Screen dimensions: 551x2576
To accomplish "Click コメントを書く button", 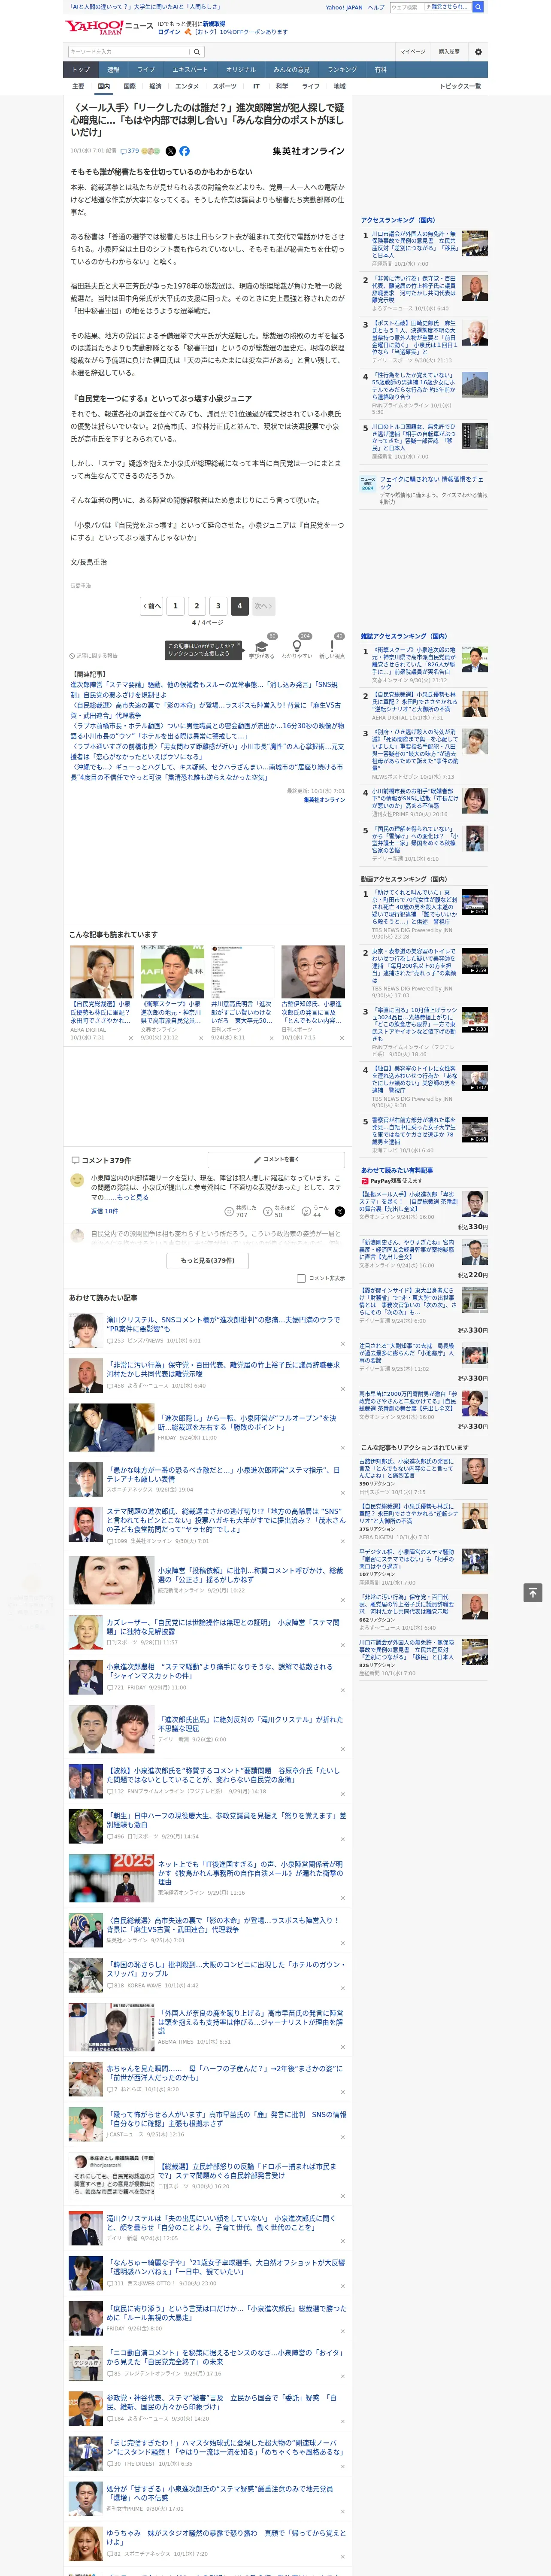I will (x=277, y=1159).
